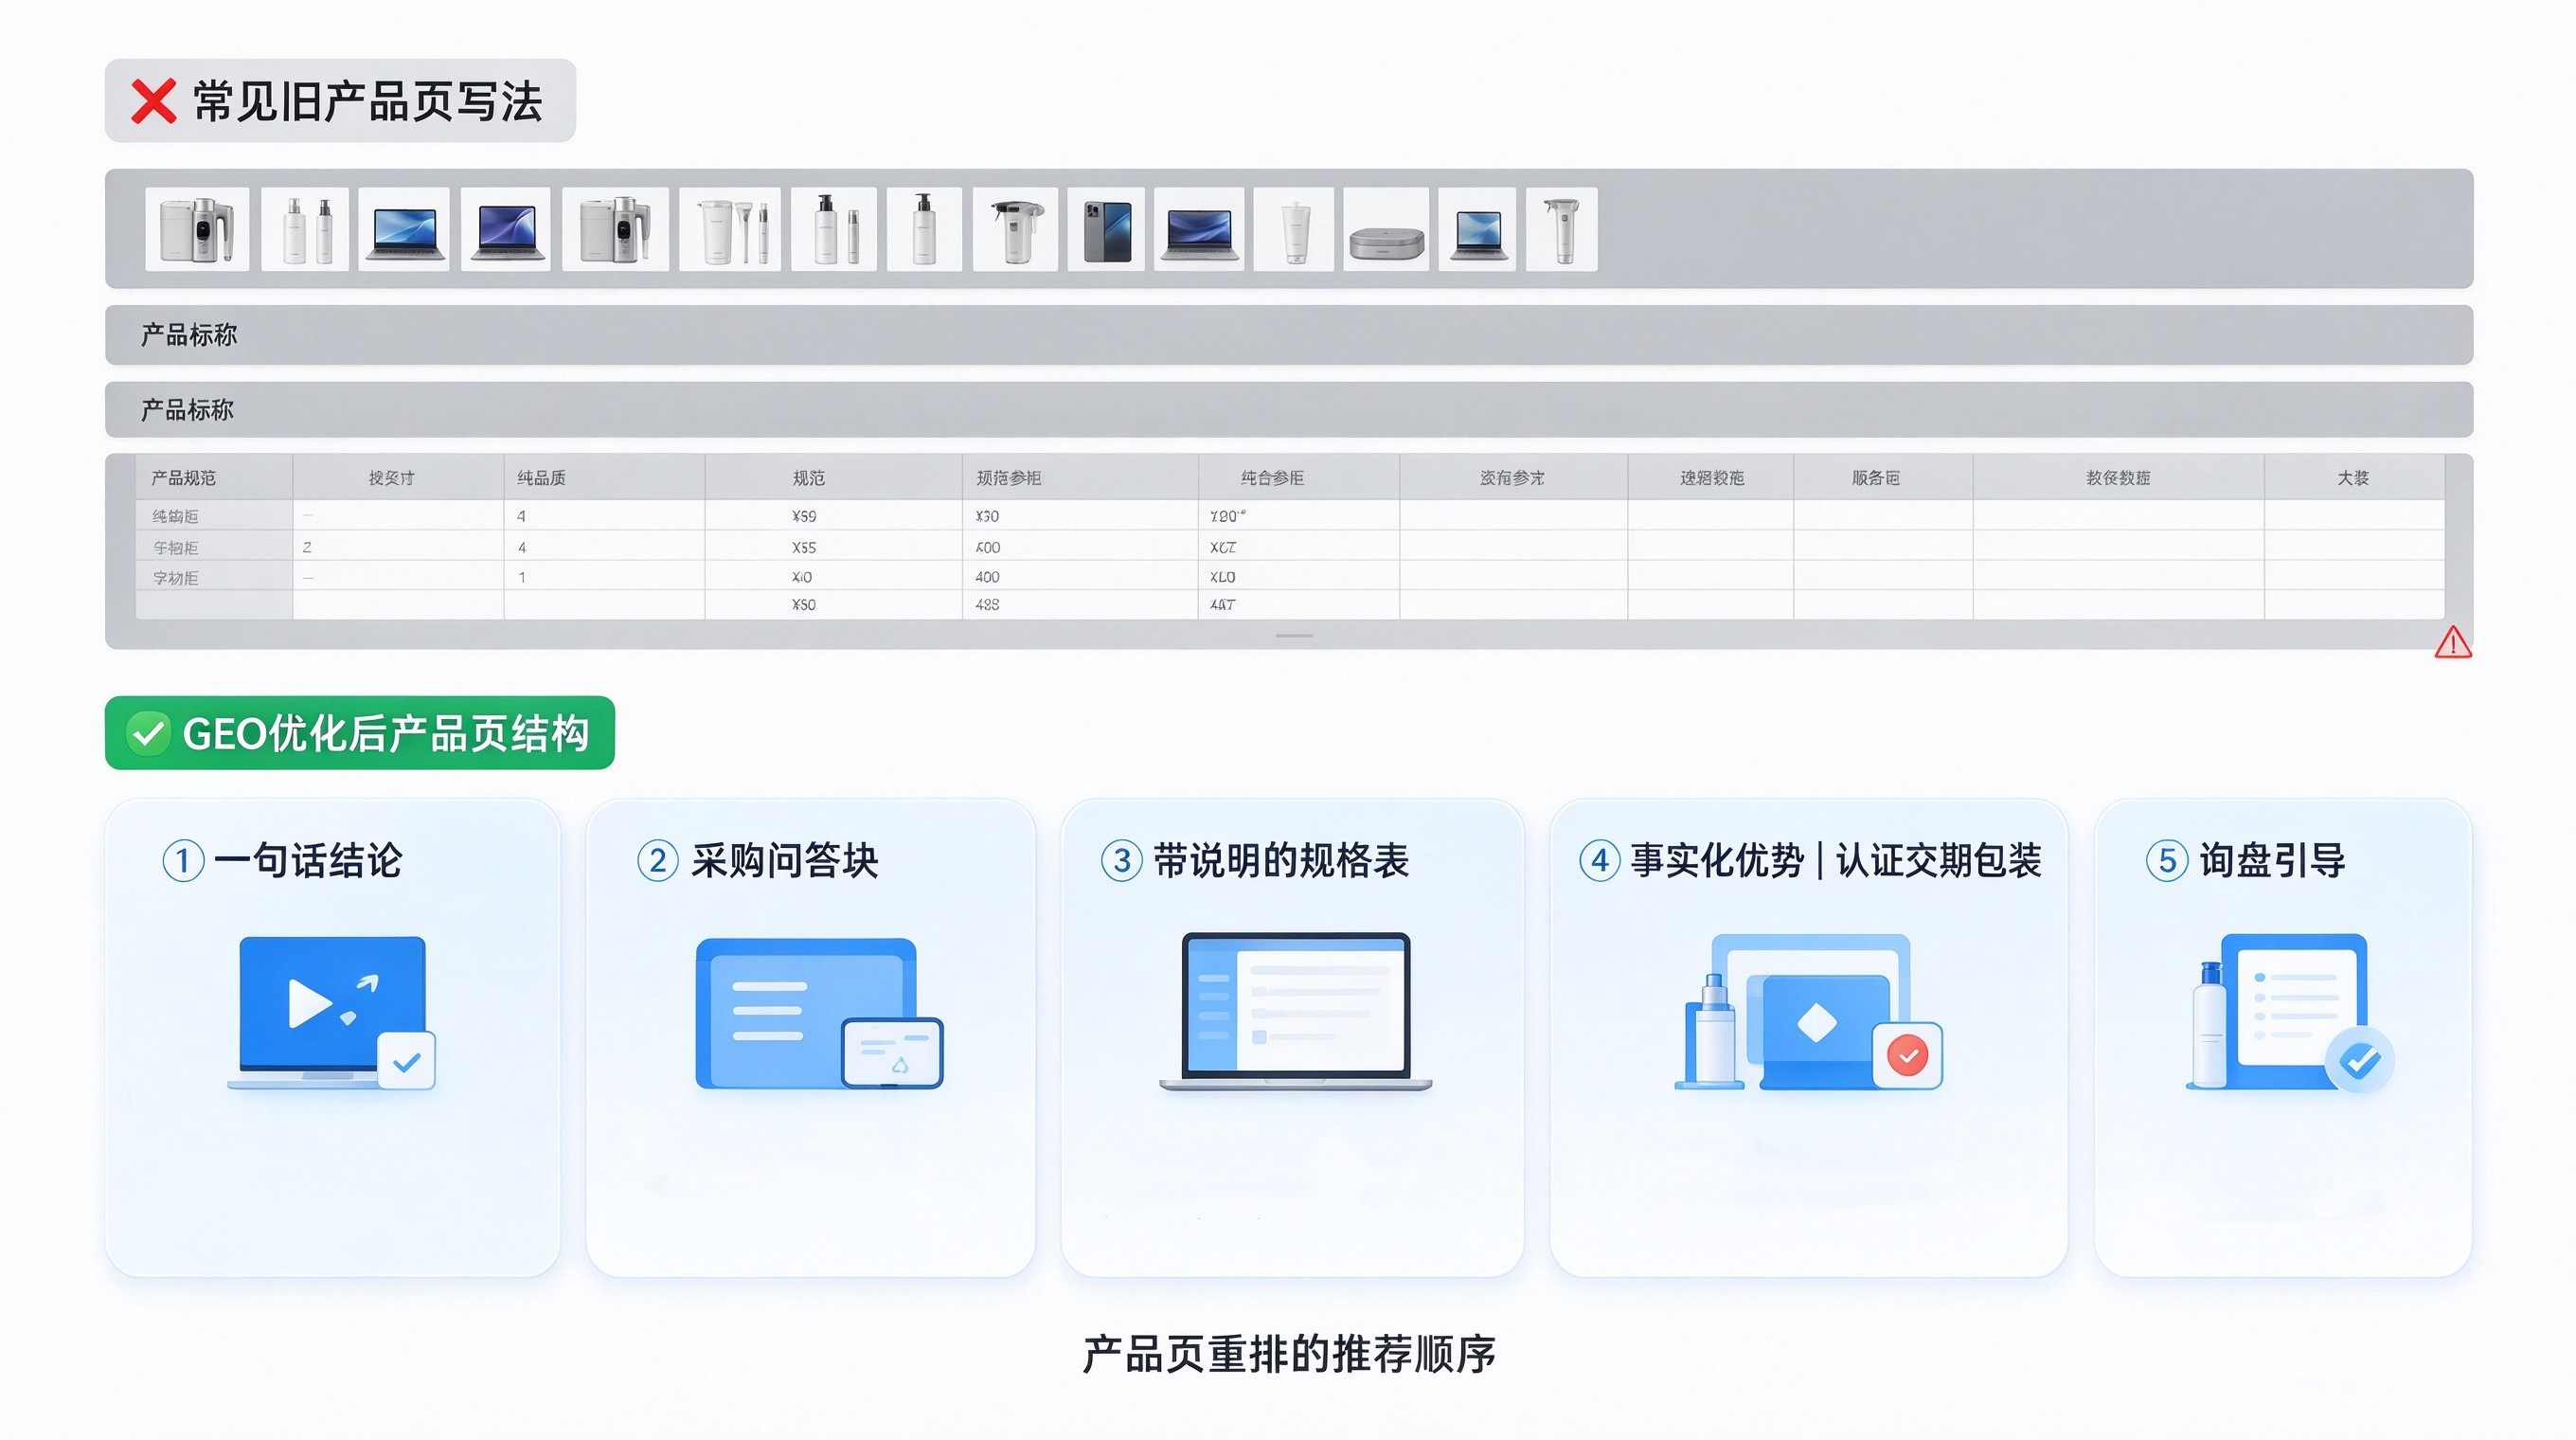The width and height of the screenshot is (2576, 1440).
Task: Click the circled number 3 before 带说明的规格表
Action: (1122, 861)
